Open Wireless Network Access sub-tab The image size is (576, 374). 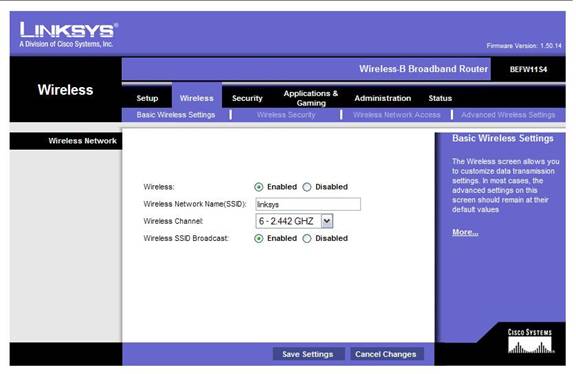tap(397, 115)
